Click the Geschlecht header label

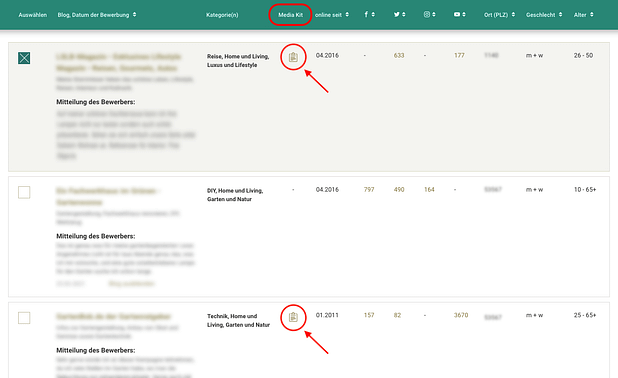540,15
